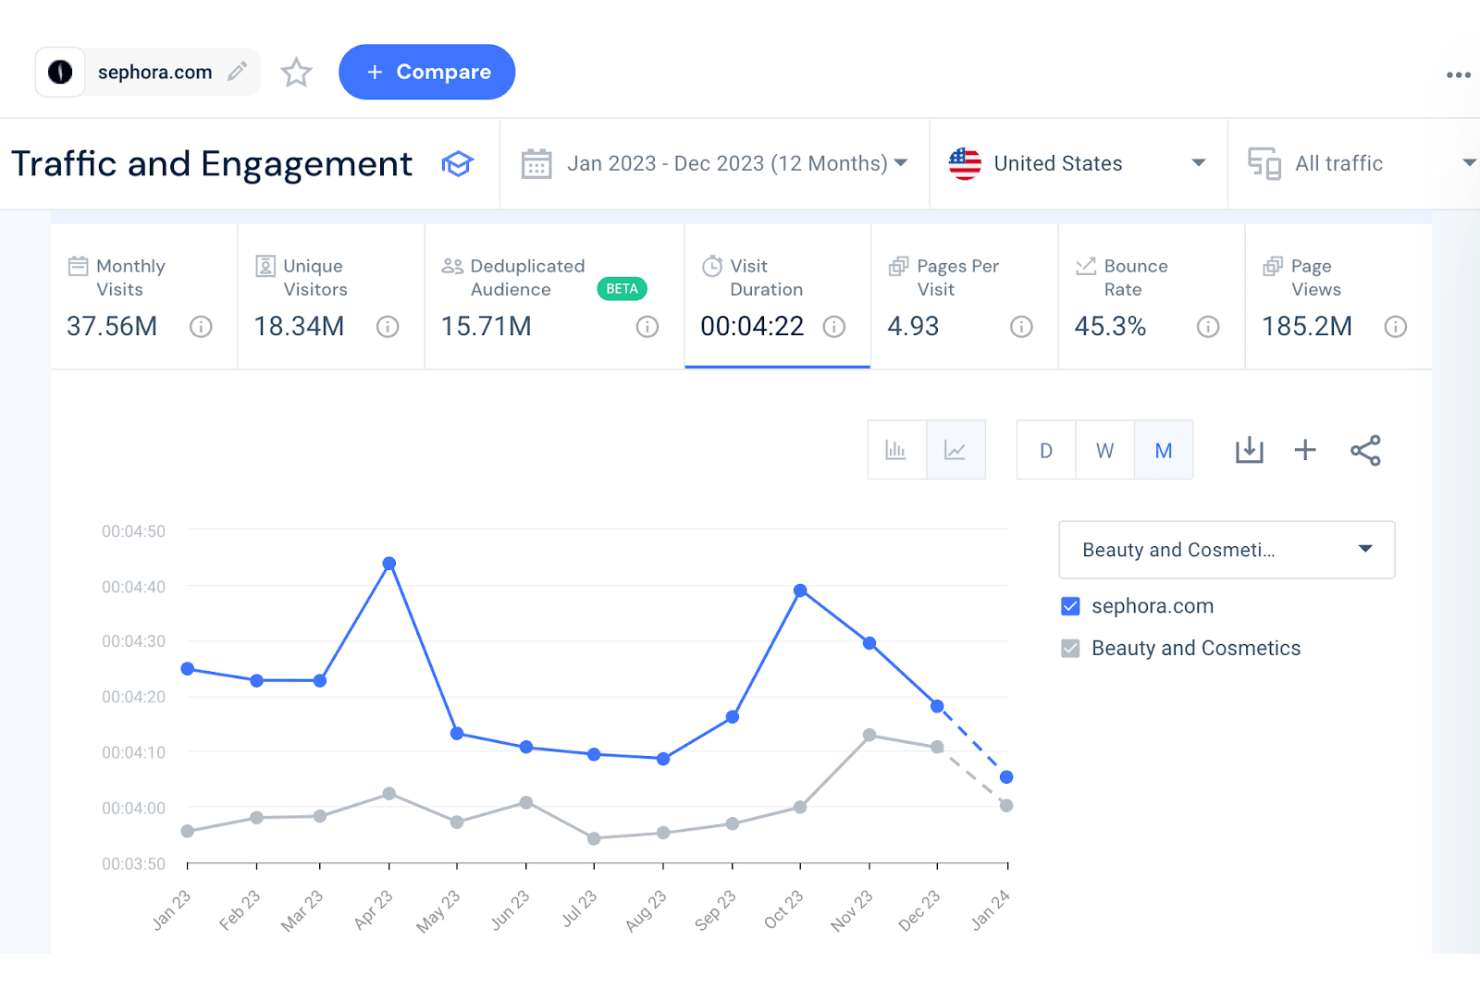Click the 00:04:22 visit duration value
Viewport: 1480px width, 987px height.
[752, 327]
